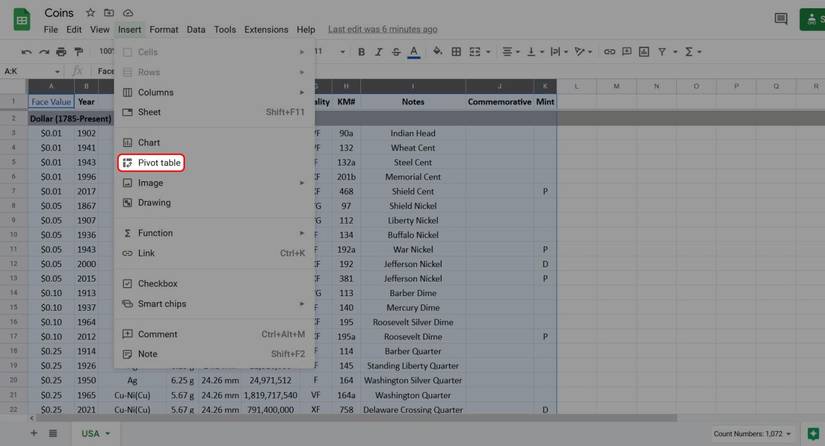Click the Coins document title
The width and height of the screenshot is (825, 446).
tap(59, 13)
